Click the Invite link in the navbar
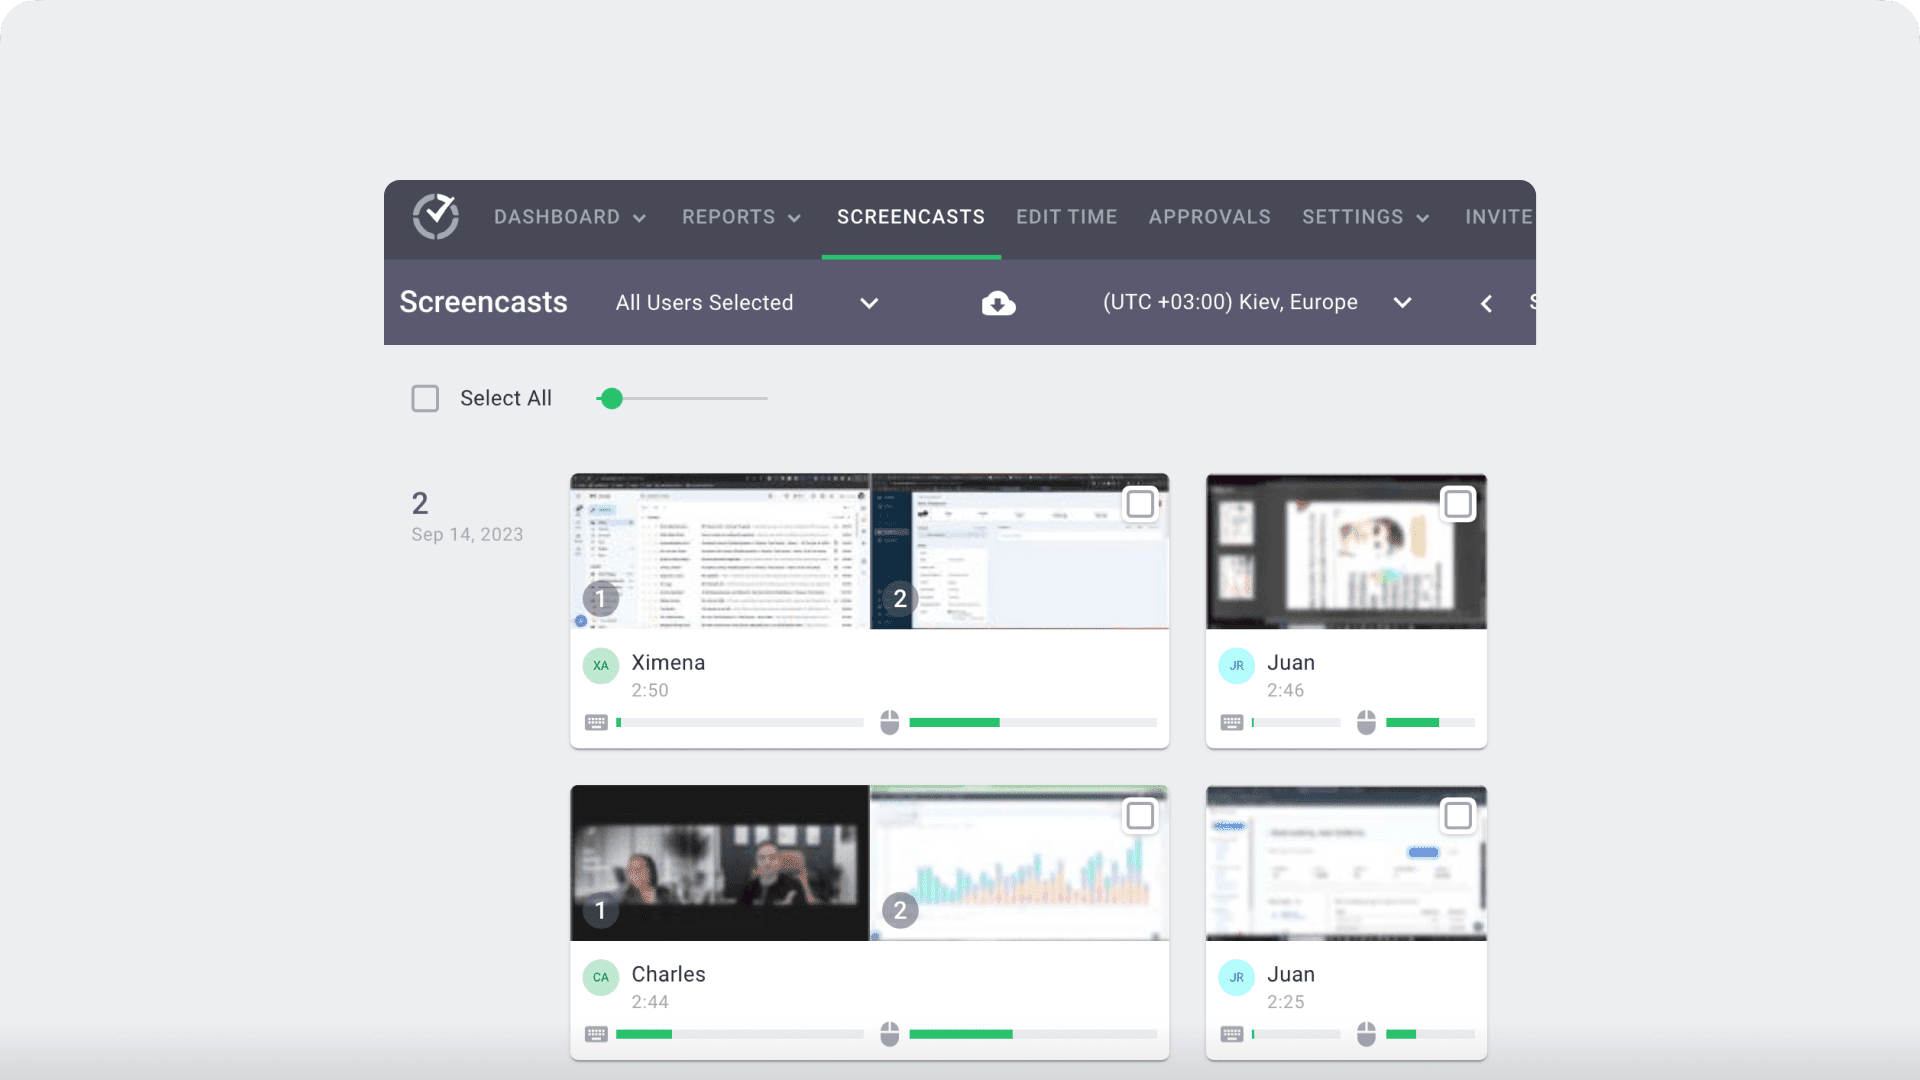The width and height of the screenshot is (1920, 1080). tap(1498, 216)
